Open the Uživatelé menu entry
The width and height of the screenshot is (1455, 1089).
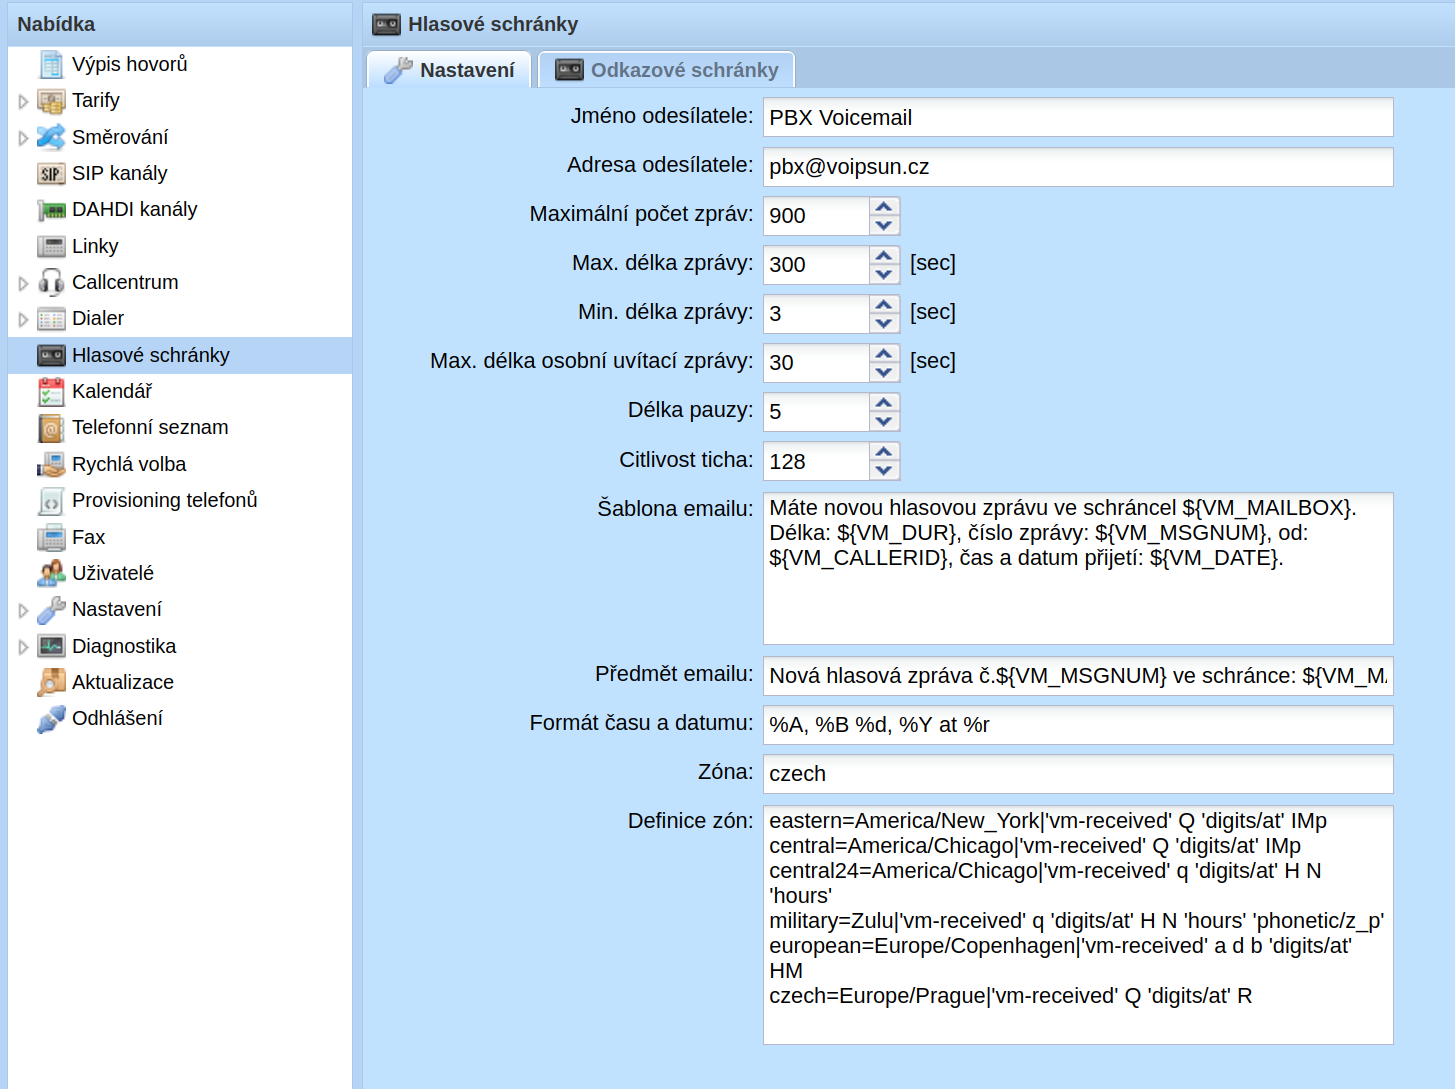pyautogui.click(x=180, y=574)
